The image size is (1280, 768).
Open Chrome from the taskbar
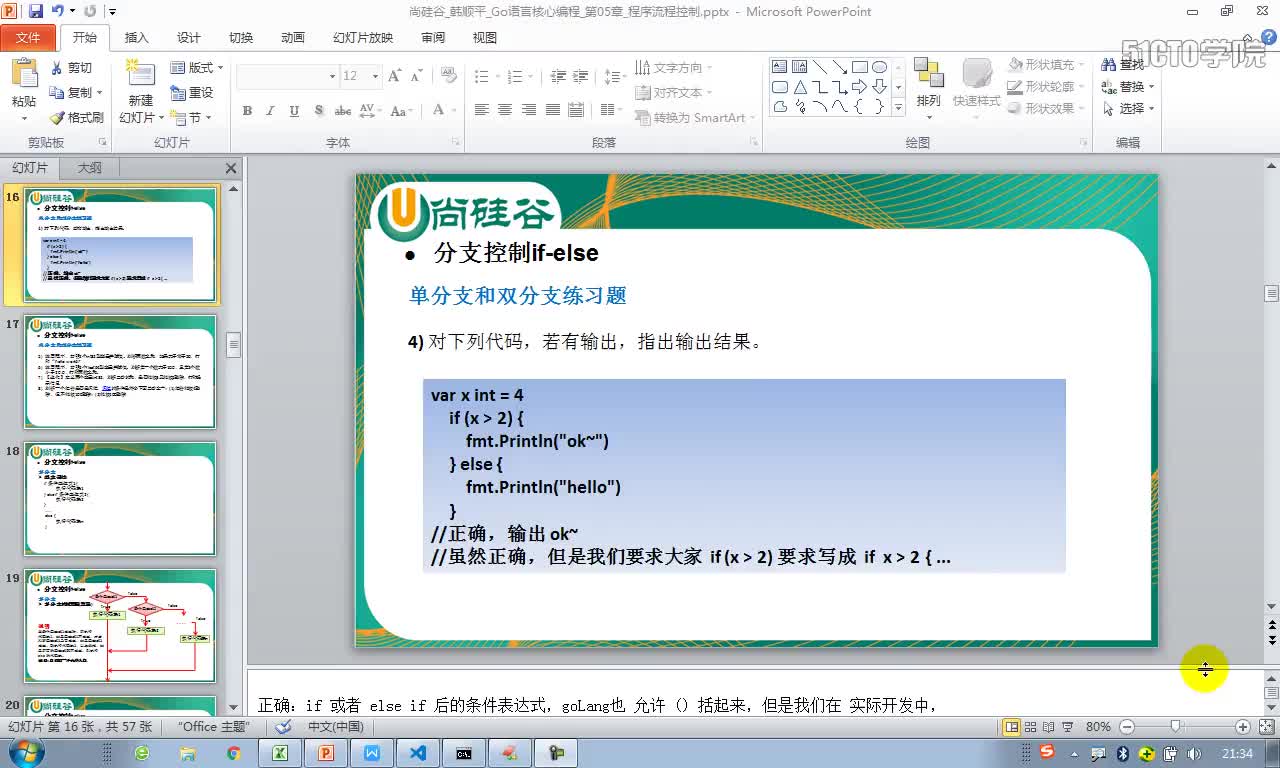[x=233, y=753]
